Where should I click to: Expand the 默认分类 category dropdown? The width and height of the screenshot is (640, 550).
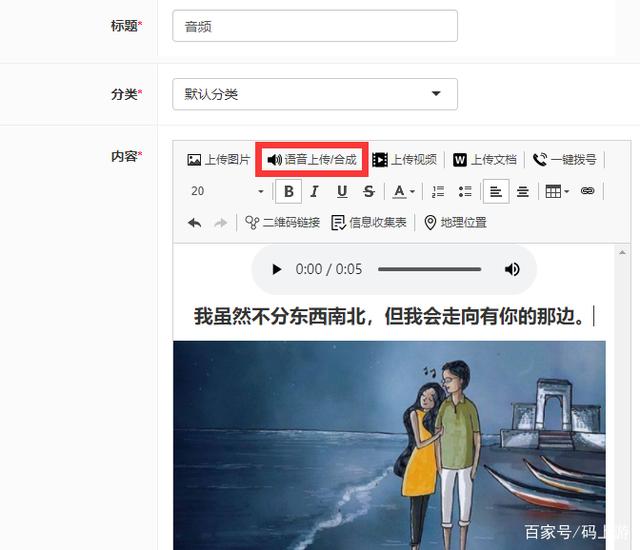click(315, 94)
